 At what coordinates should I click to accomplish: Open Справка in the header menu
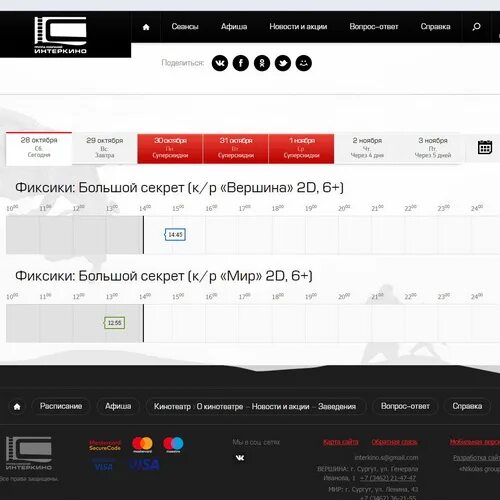pyautogui.click(x=435, y=27)
